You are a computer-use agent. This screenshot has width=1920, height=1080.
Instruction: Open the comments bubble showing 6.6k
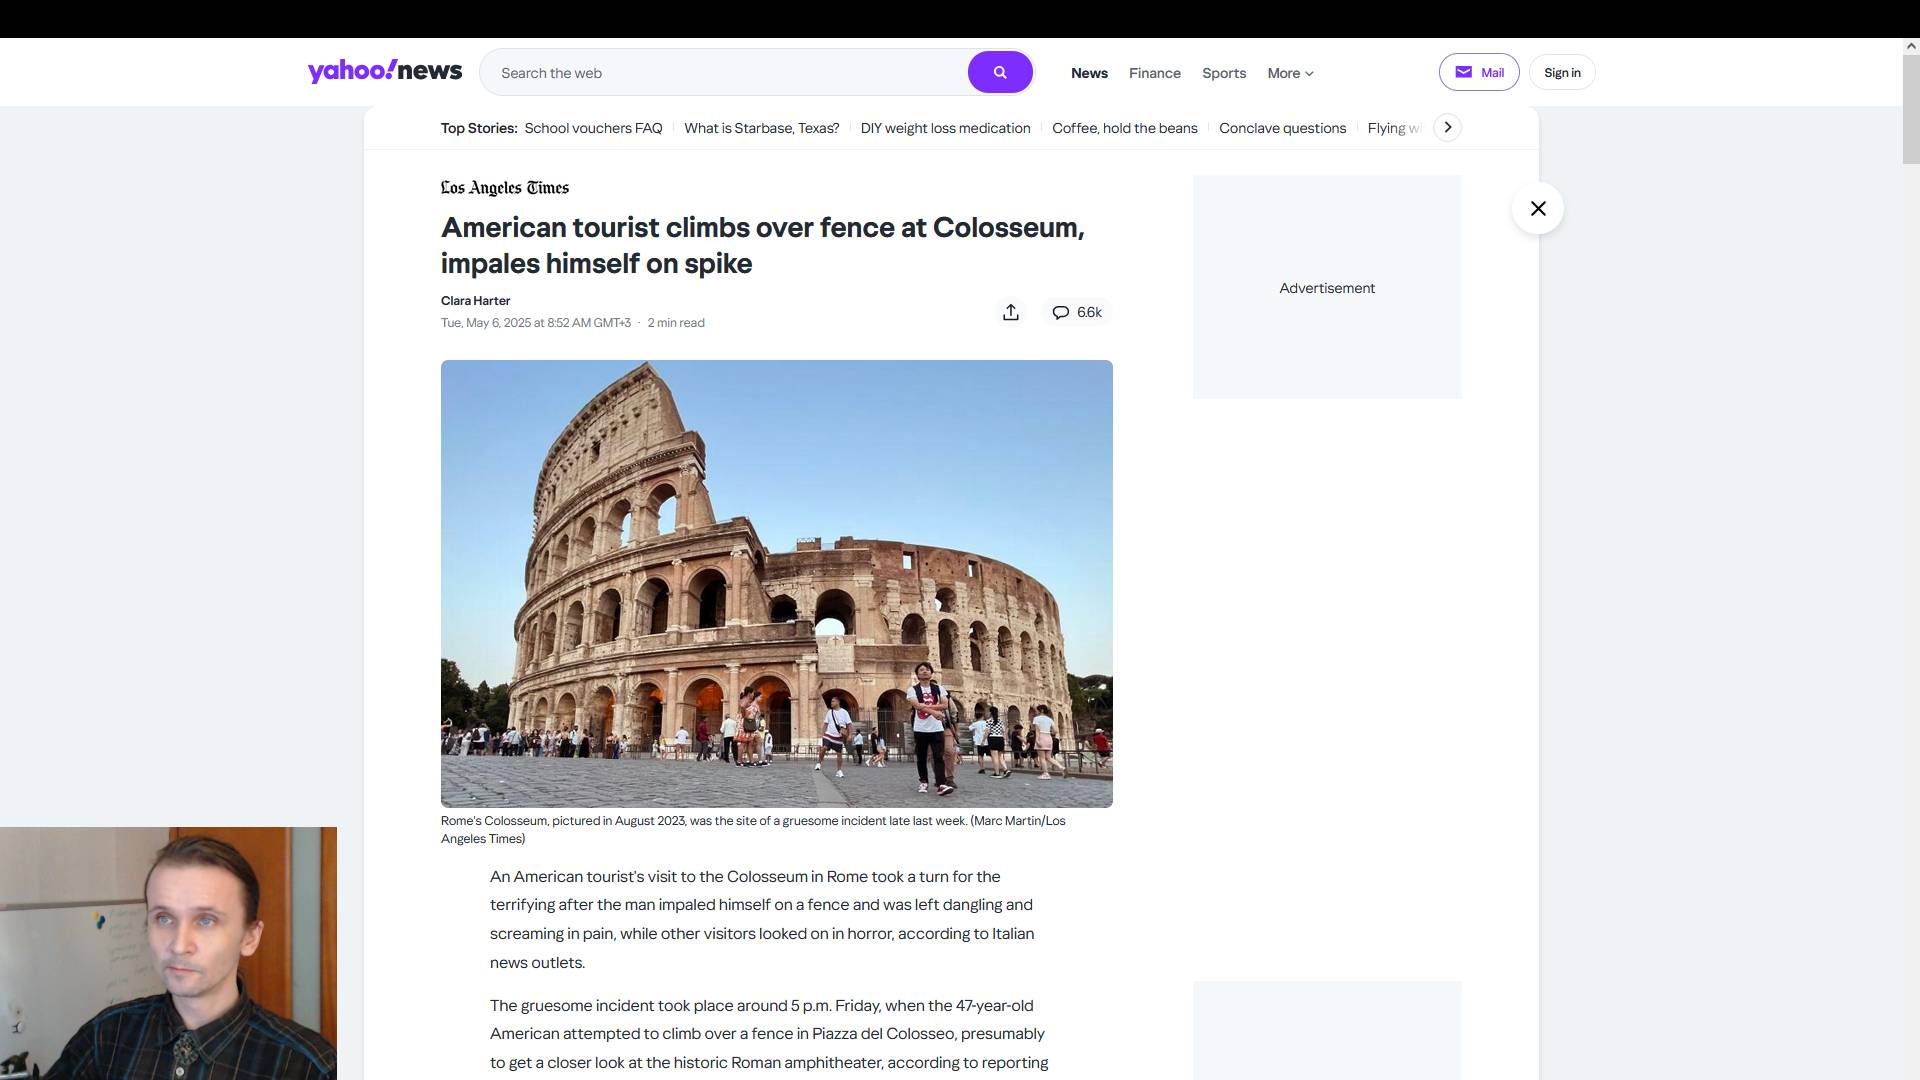pyautogui.click(x=1077, y=312)
